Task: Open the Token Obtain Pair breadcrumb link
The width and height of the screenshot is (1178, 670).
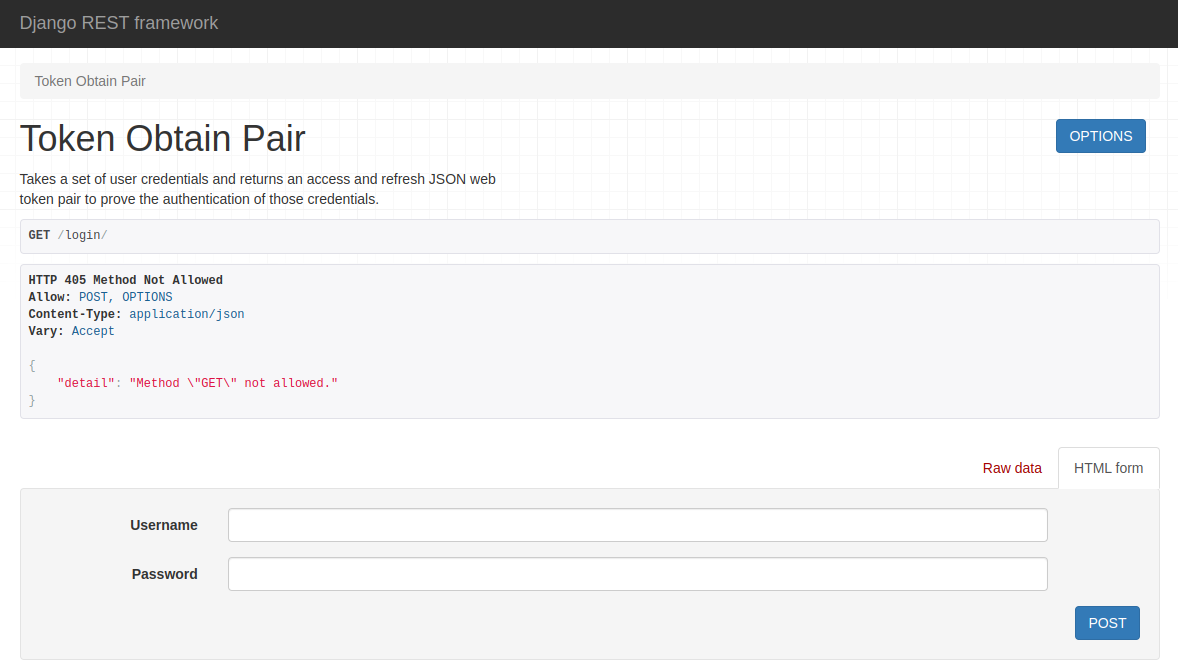Action: point(90,81)
